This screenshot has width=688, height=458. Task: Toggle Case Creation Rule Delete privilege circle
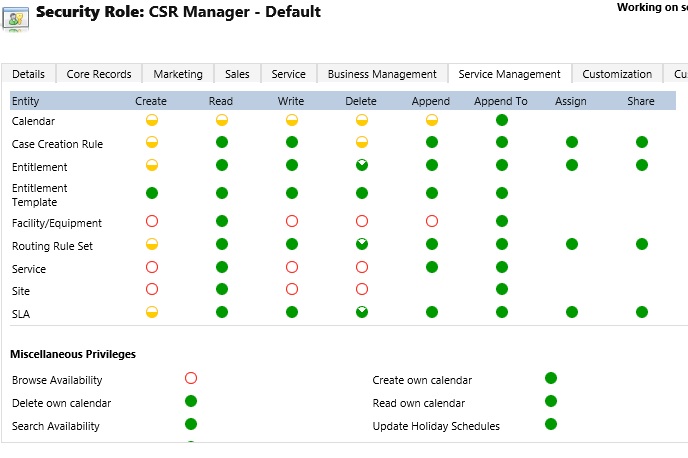click(x=362, y=142)
